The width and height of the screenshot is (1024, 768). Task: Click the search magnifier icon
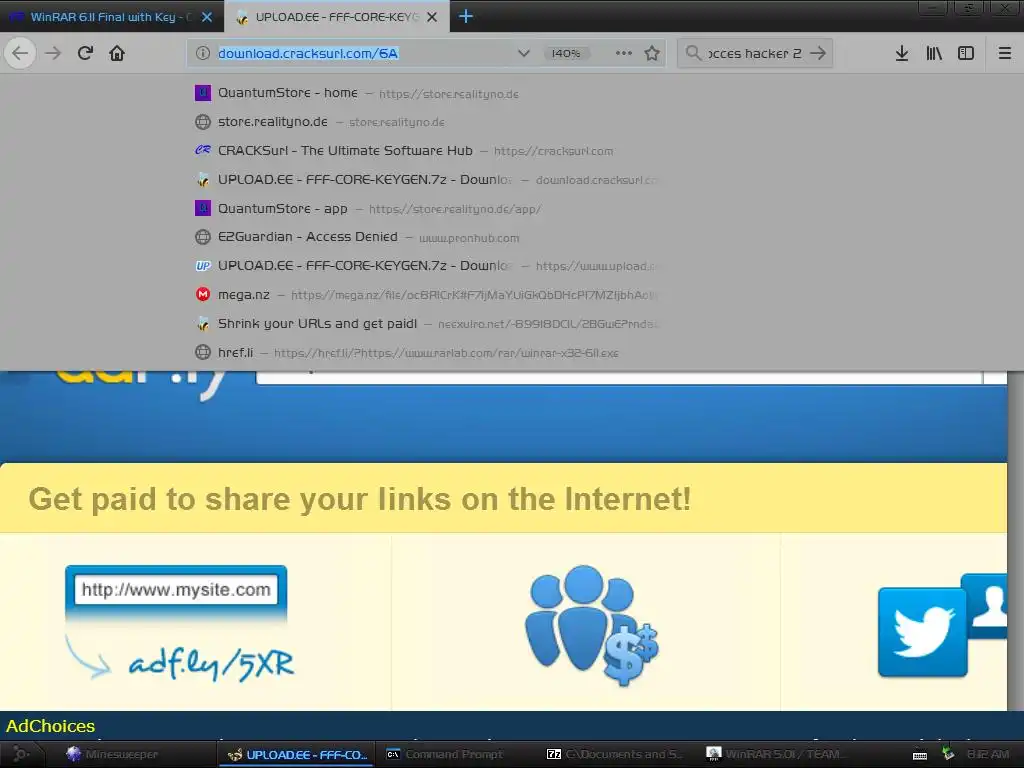(693, 53)
